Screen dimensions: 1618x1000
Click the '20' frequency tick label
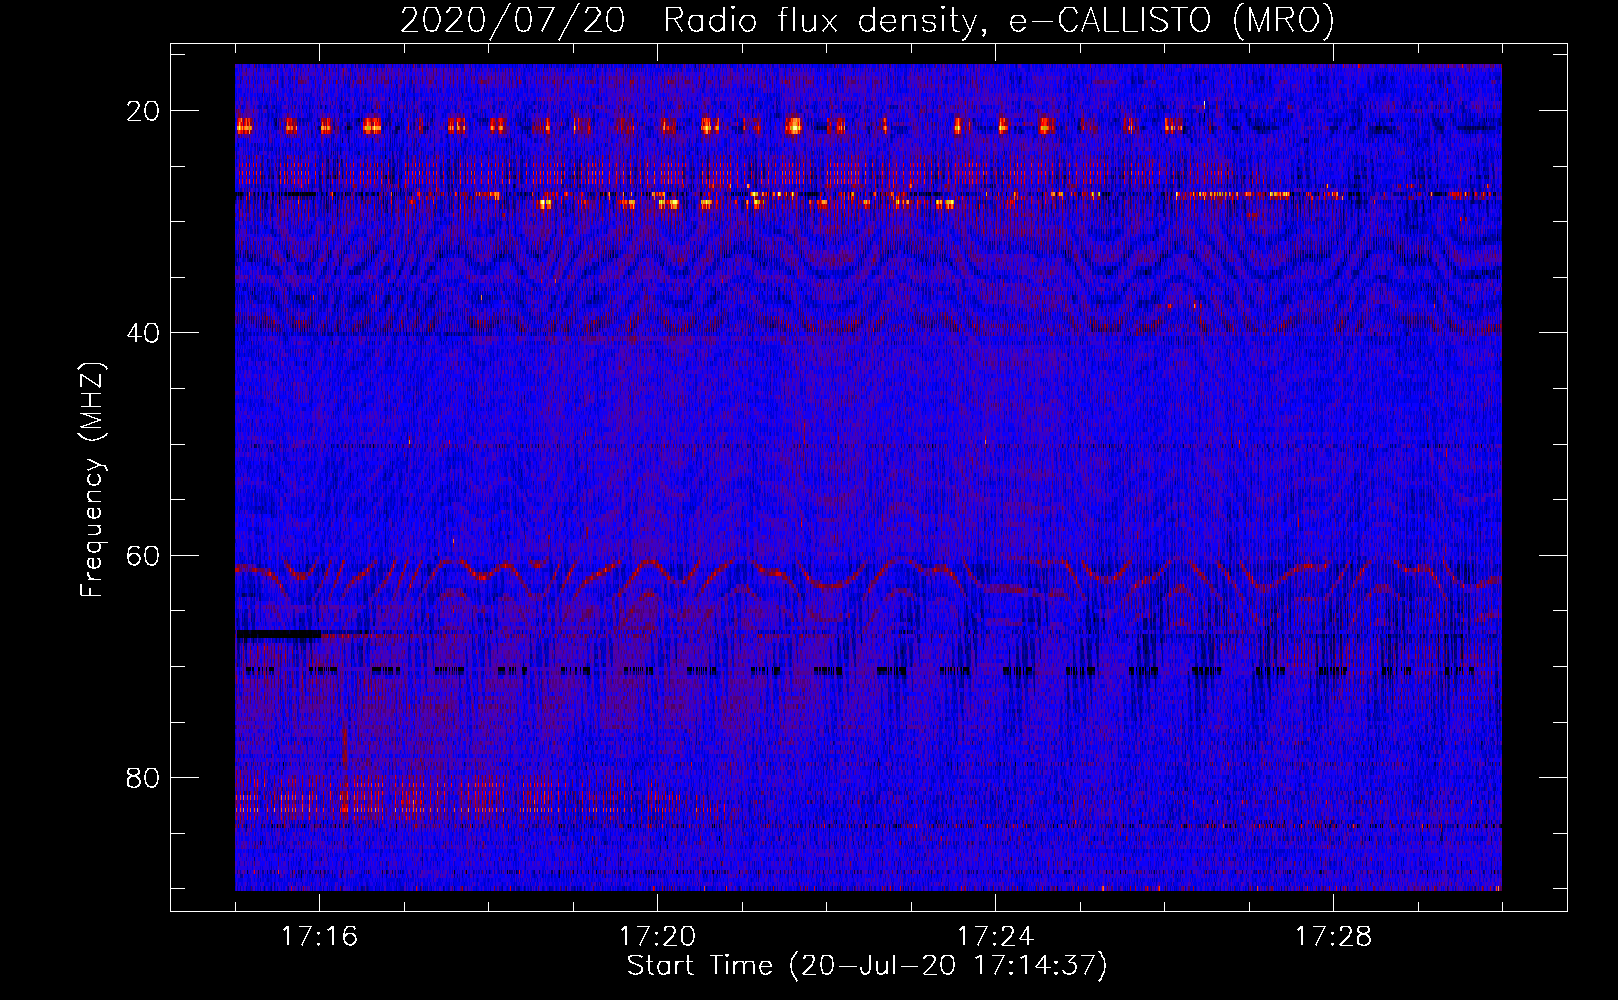click(143, 111)
